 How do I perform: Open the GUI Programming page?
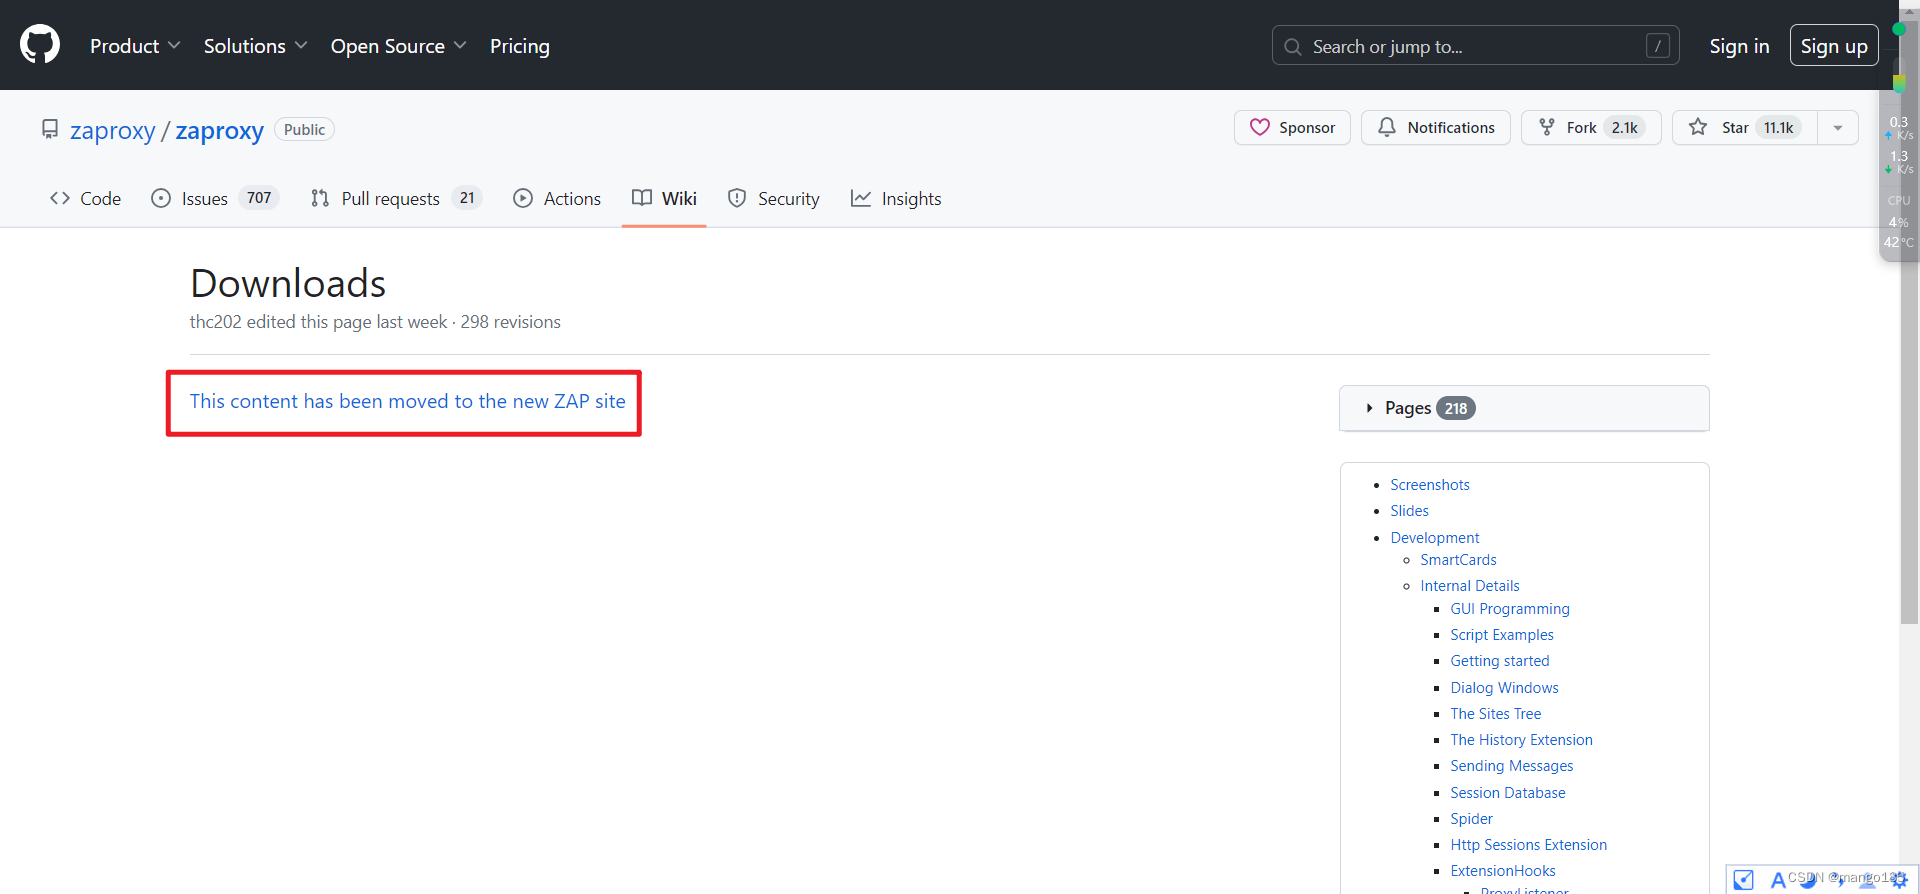click(1510, 609)
